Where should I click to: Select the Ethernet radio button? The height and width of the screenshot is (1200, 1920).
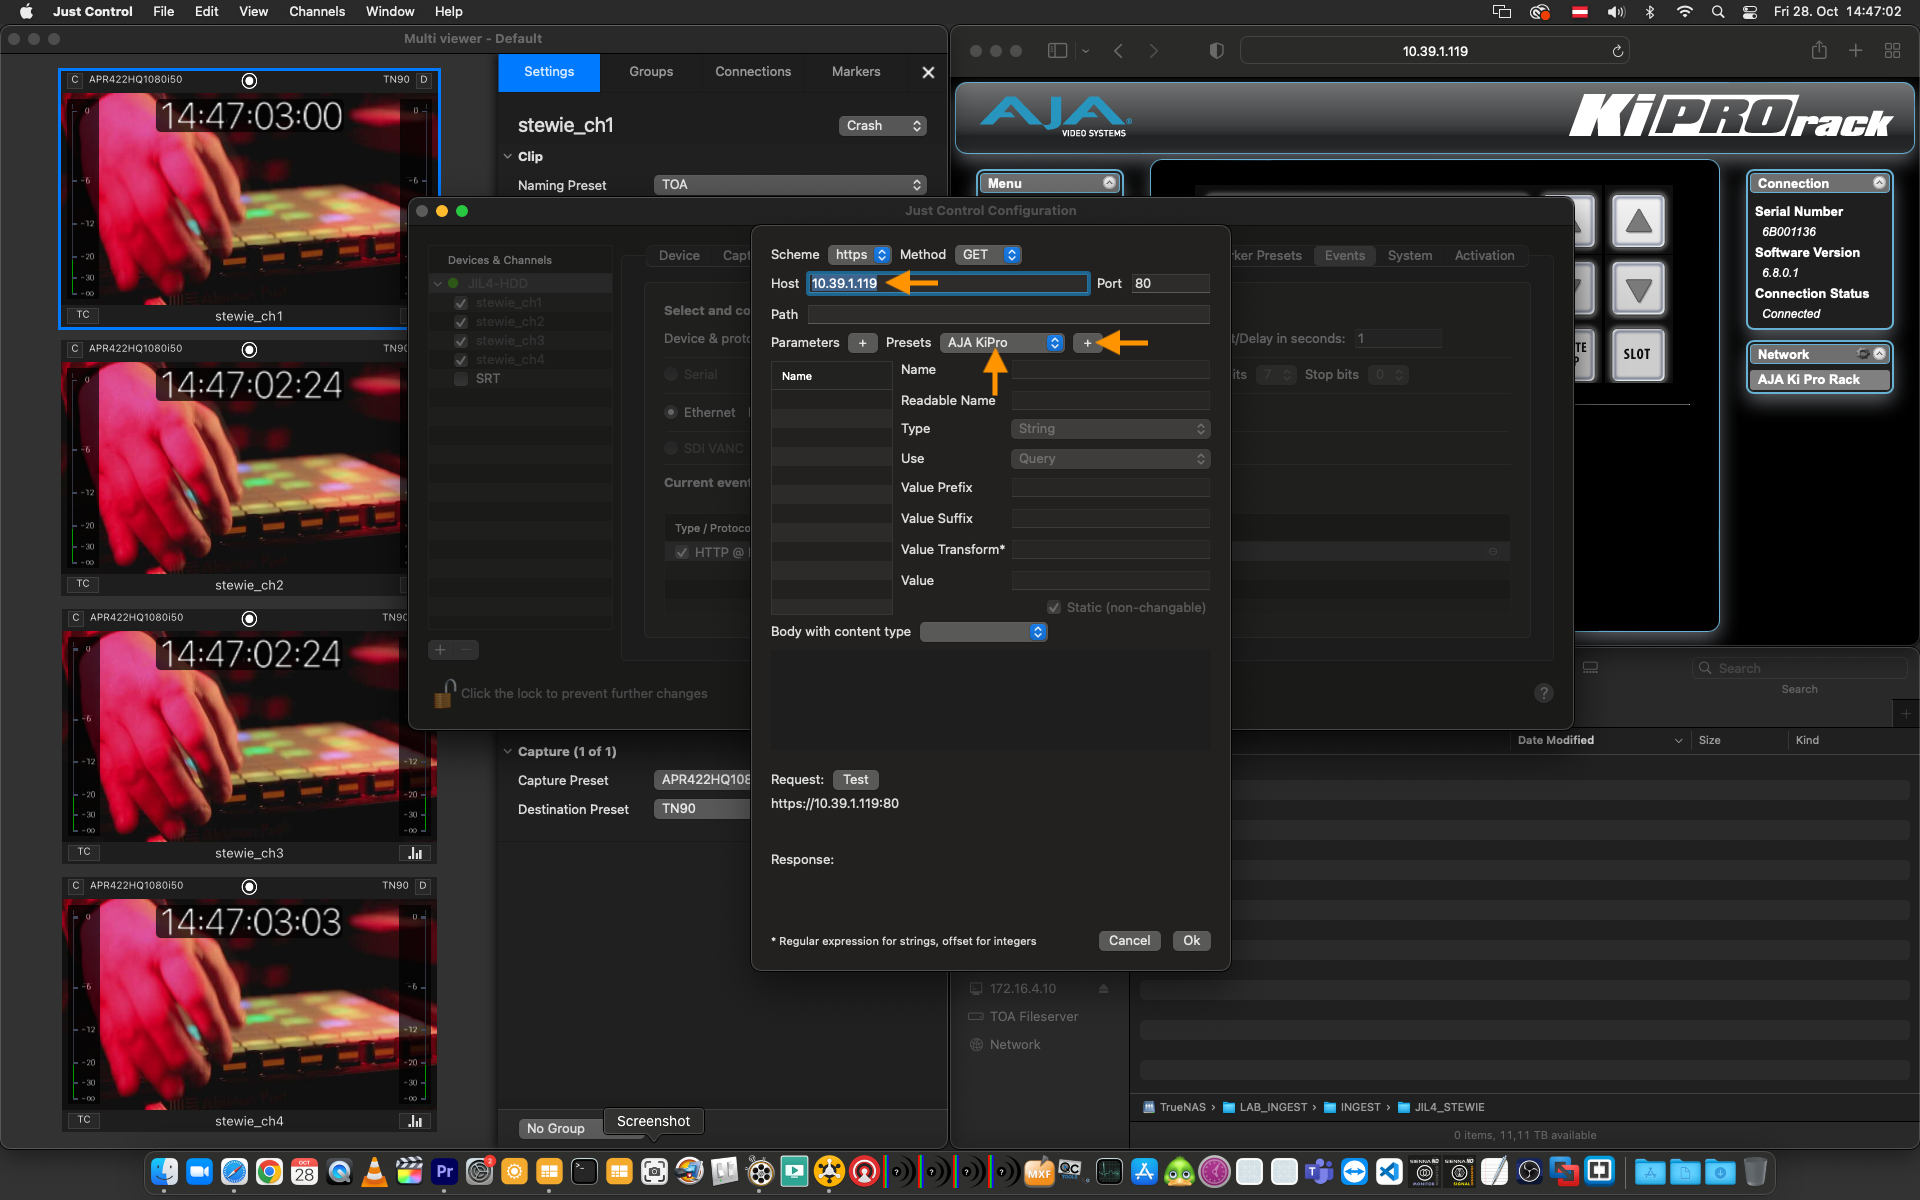pyautogui.click(x=671, y=413)
